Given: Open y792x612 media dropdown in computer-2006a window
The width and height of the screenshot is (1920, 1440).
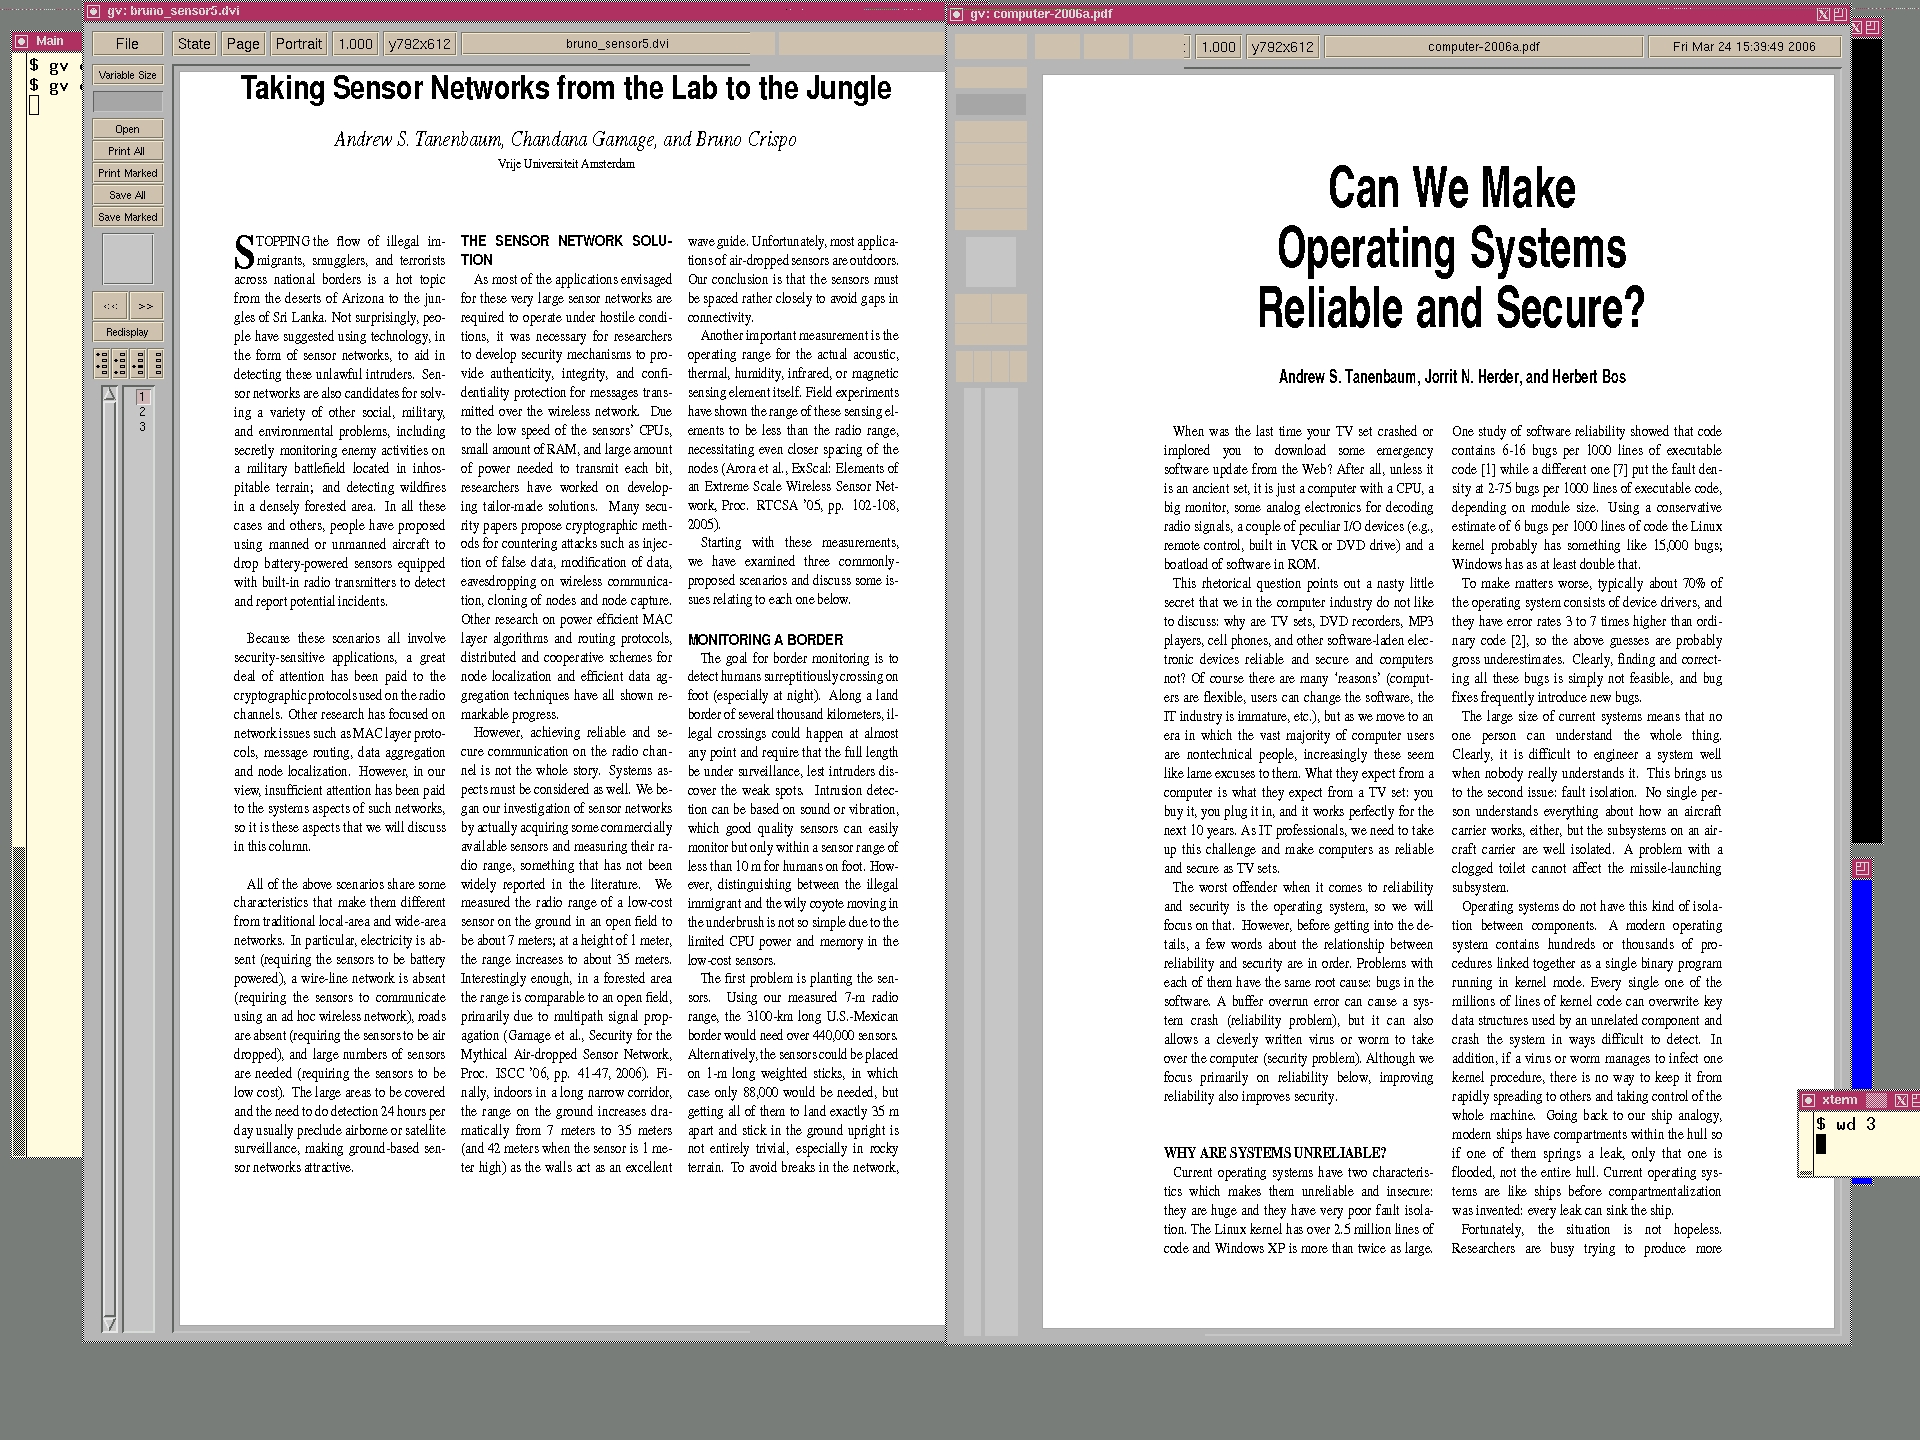Looking at the screenshot, I should pos(1282,47).
